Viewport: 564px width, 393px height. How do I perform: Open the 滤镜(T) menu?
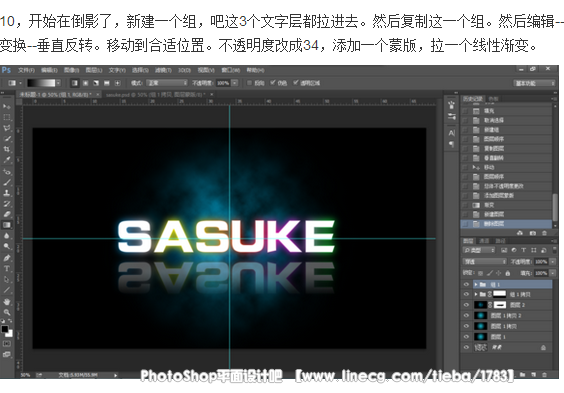pos(163,70)
